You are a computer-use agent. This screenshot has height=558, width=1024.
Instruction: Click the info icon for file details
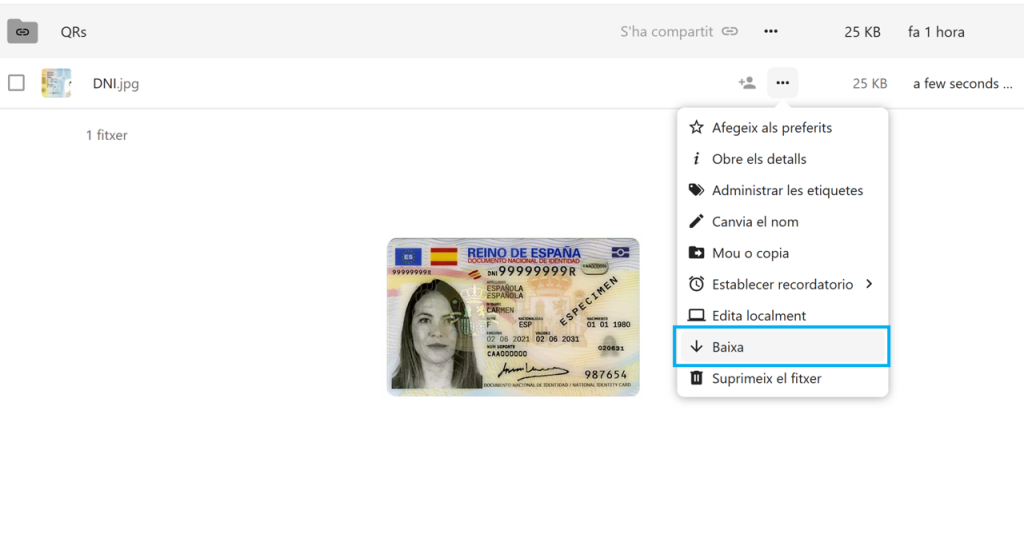coord(696,159)
